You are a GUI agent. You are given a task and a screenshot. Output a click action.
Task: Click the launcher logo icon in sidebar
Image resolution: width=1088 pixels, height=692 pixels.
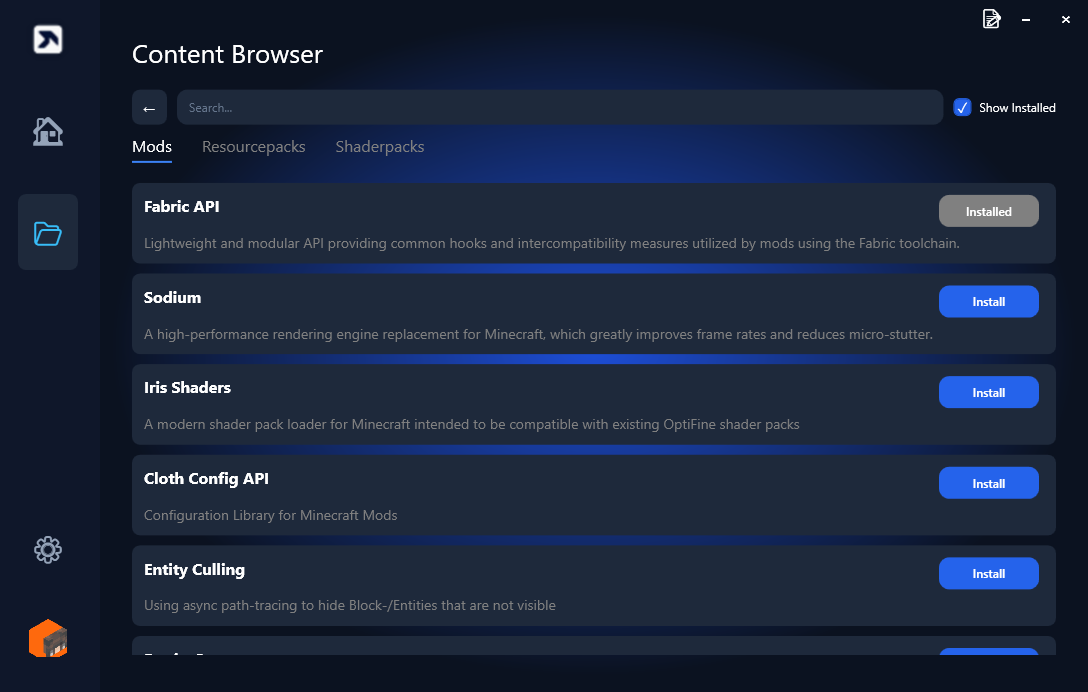[48, 40]
